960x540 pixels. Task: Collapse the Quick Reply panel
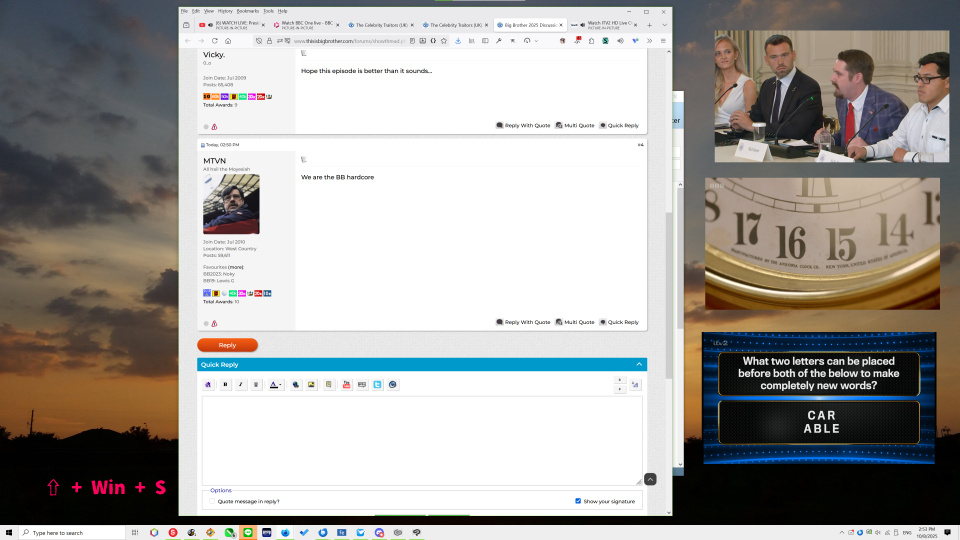639,364
